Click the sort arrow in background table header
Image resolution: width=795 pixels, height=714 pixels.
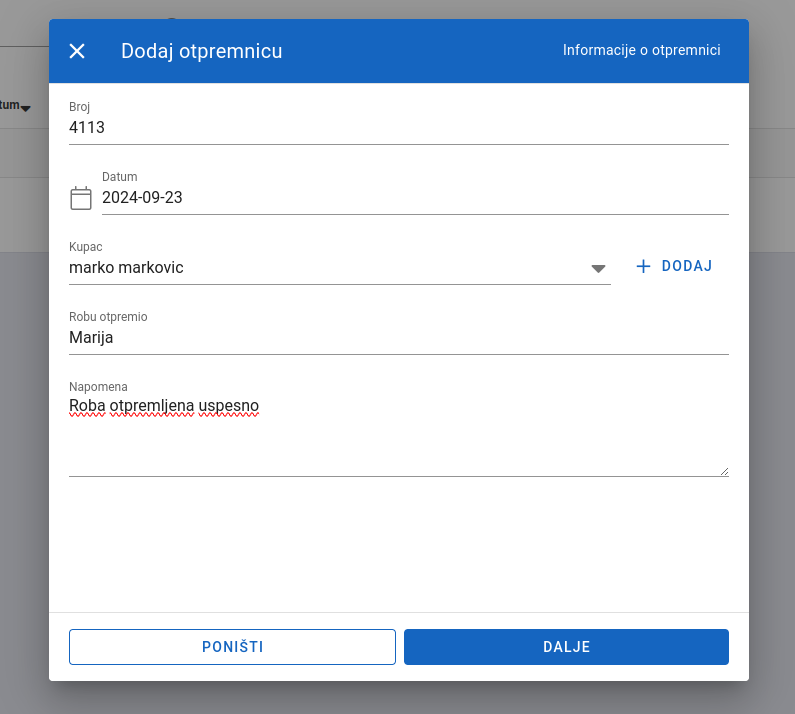point(25,108)
